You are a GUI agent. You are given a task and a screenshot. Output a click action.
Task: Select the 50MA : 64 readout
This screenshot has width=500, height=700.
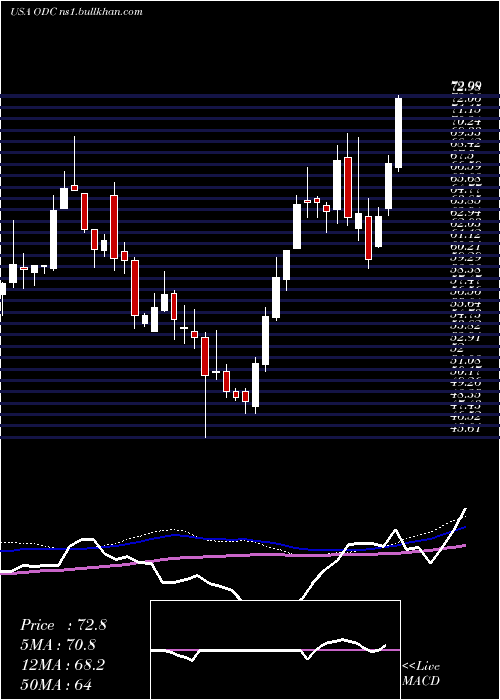[56, 685]
